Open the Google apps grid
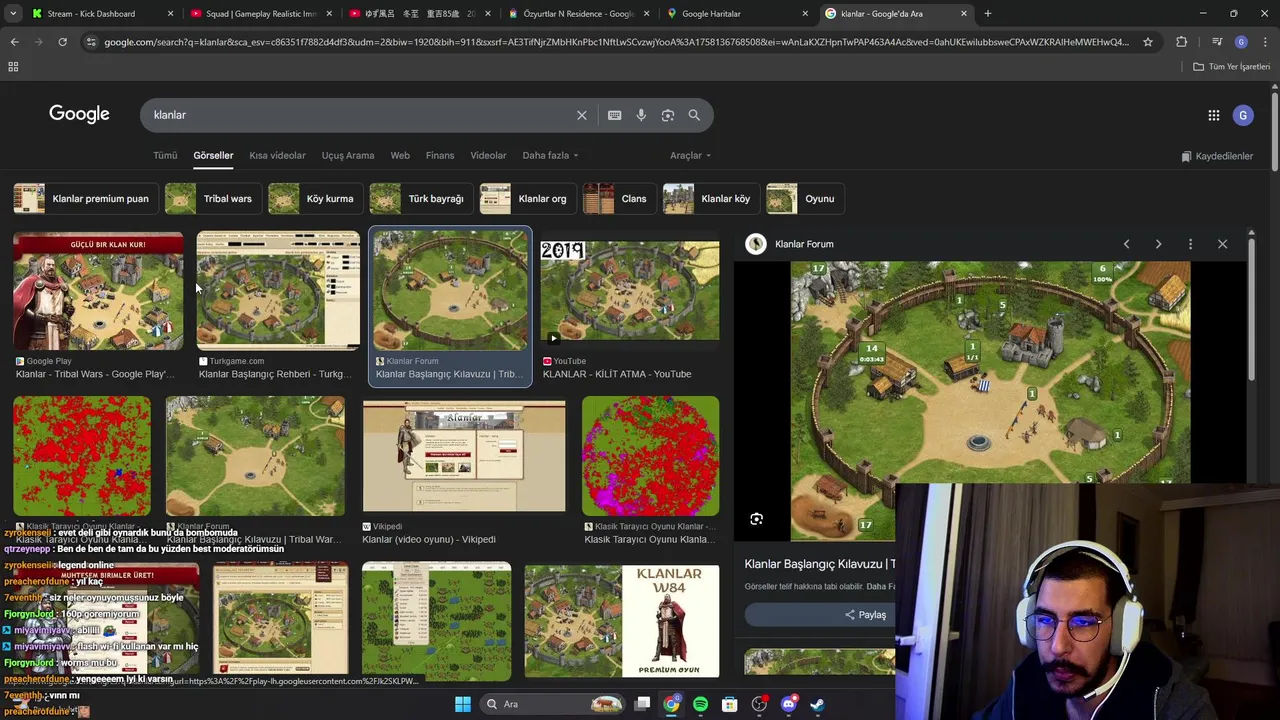The image size is (1280, 720). [x=1214, y=115]
